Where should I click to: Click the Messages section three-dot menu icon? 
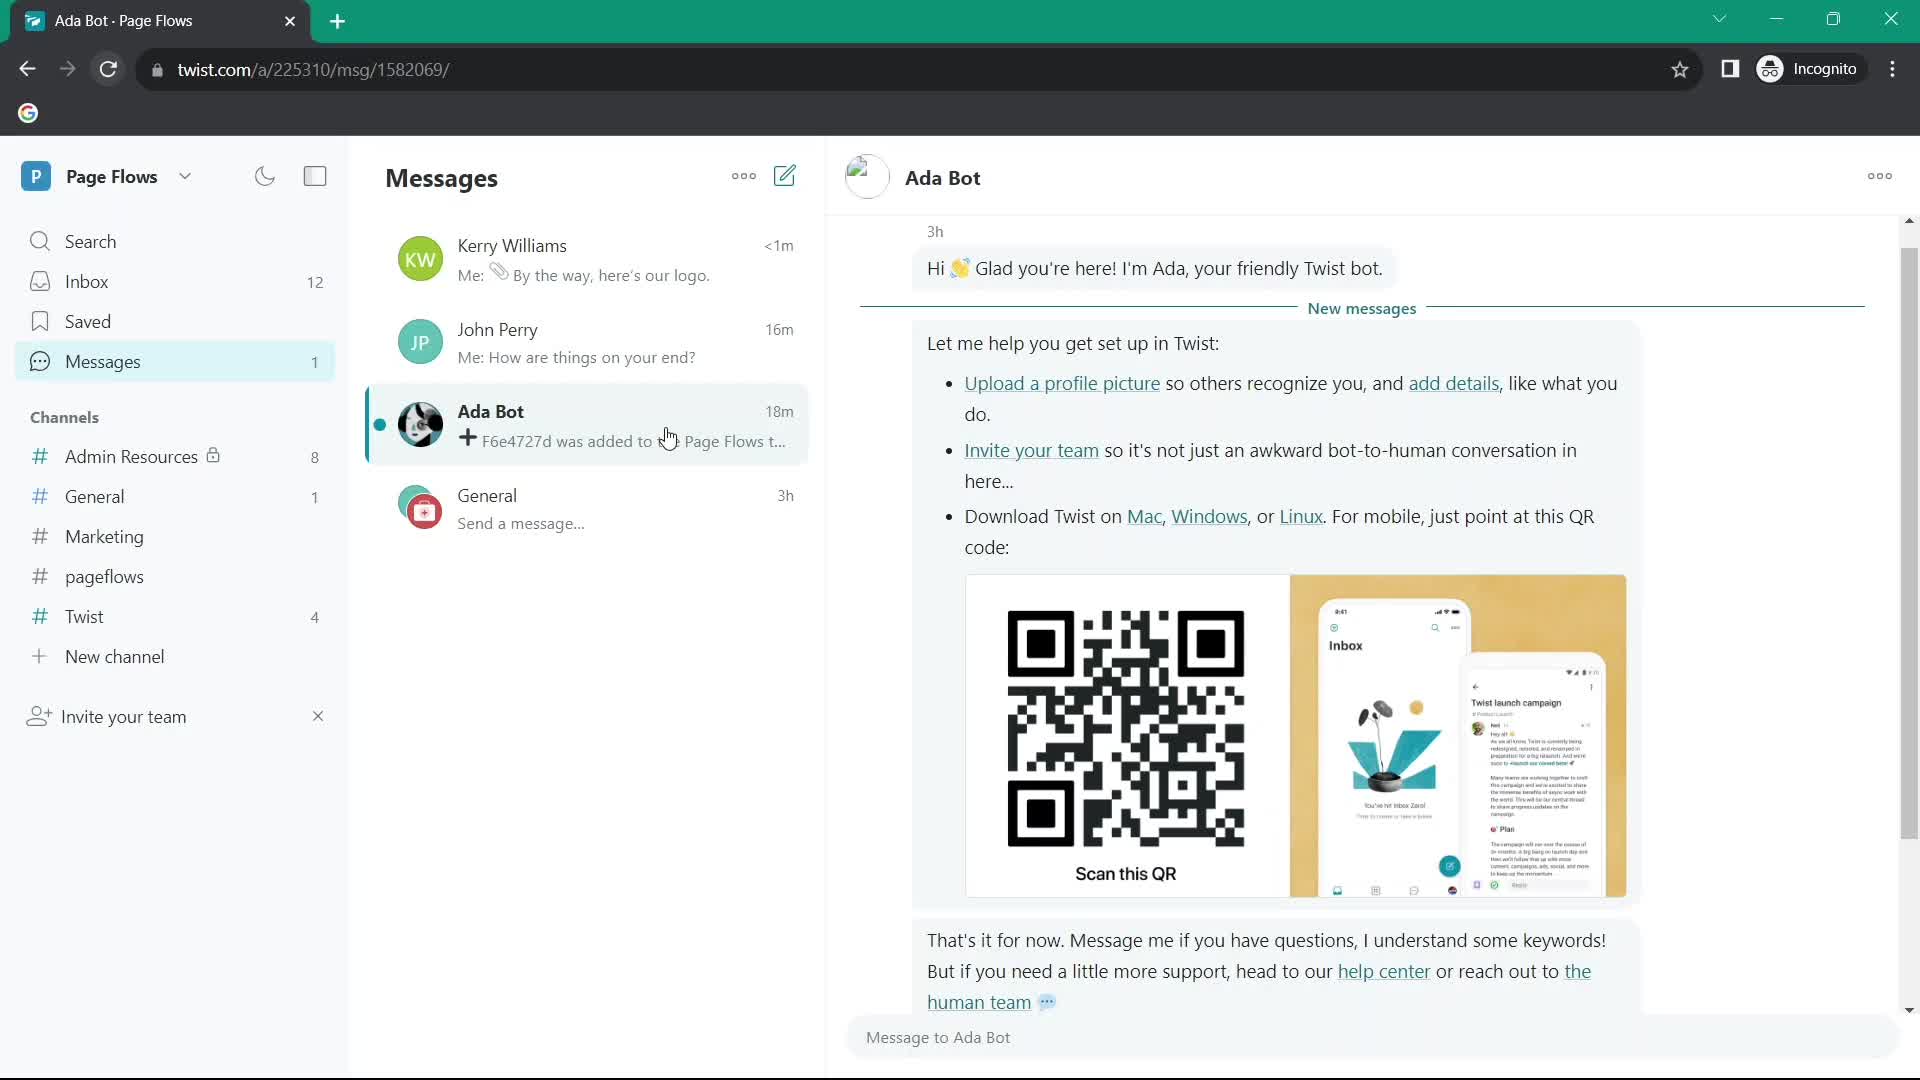coord(744,175)
